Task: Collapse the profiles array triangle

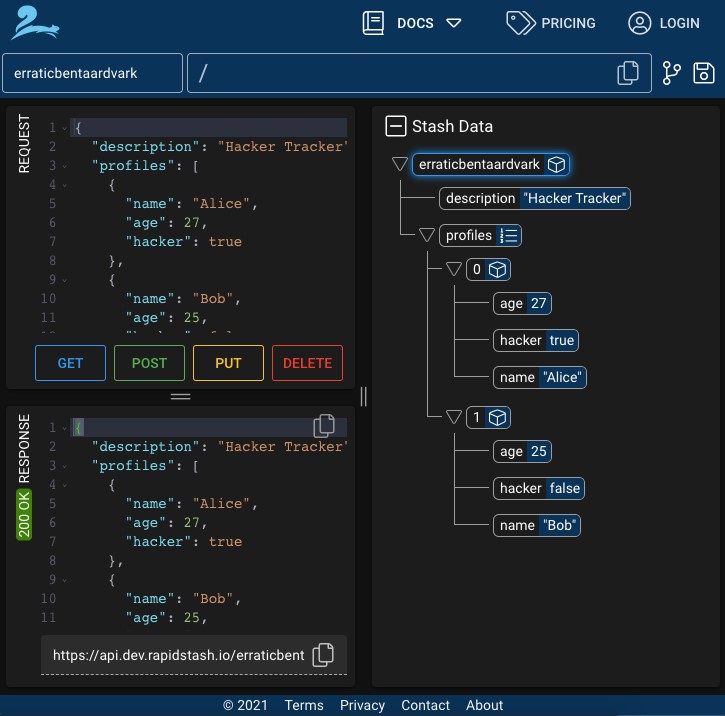Action: tap(426, 235)
